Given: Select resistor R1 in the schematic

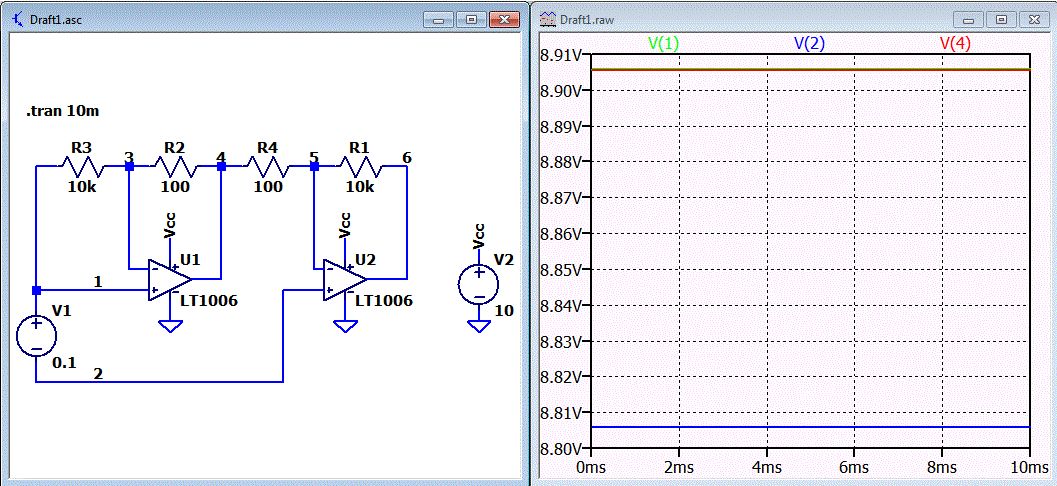Looking at the screenshot, I should click(x=359, y=166).
